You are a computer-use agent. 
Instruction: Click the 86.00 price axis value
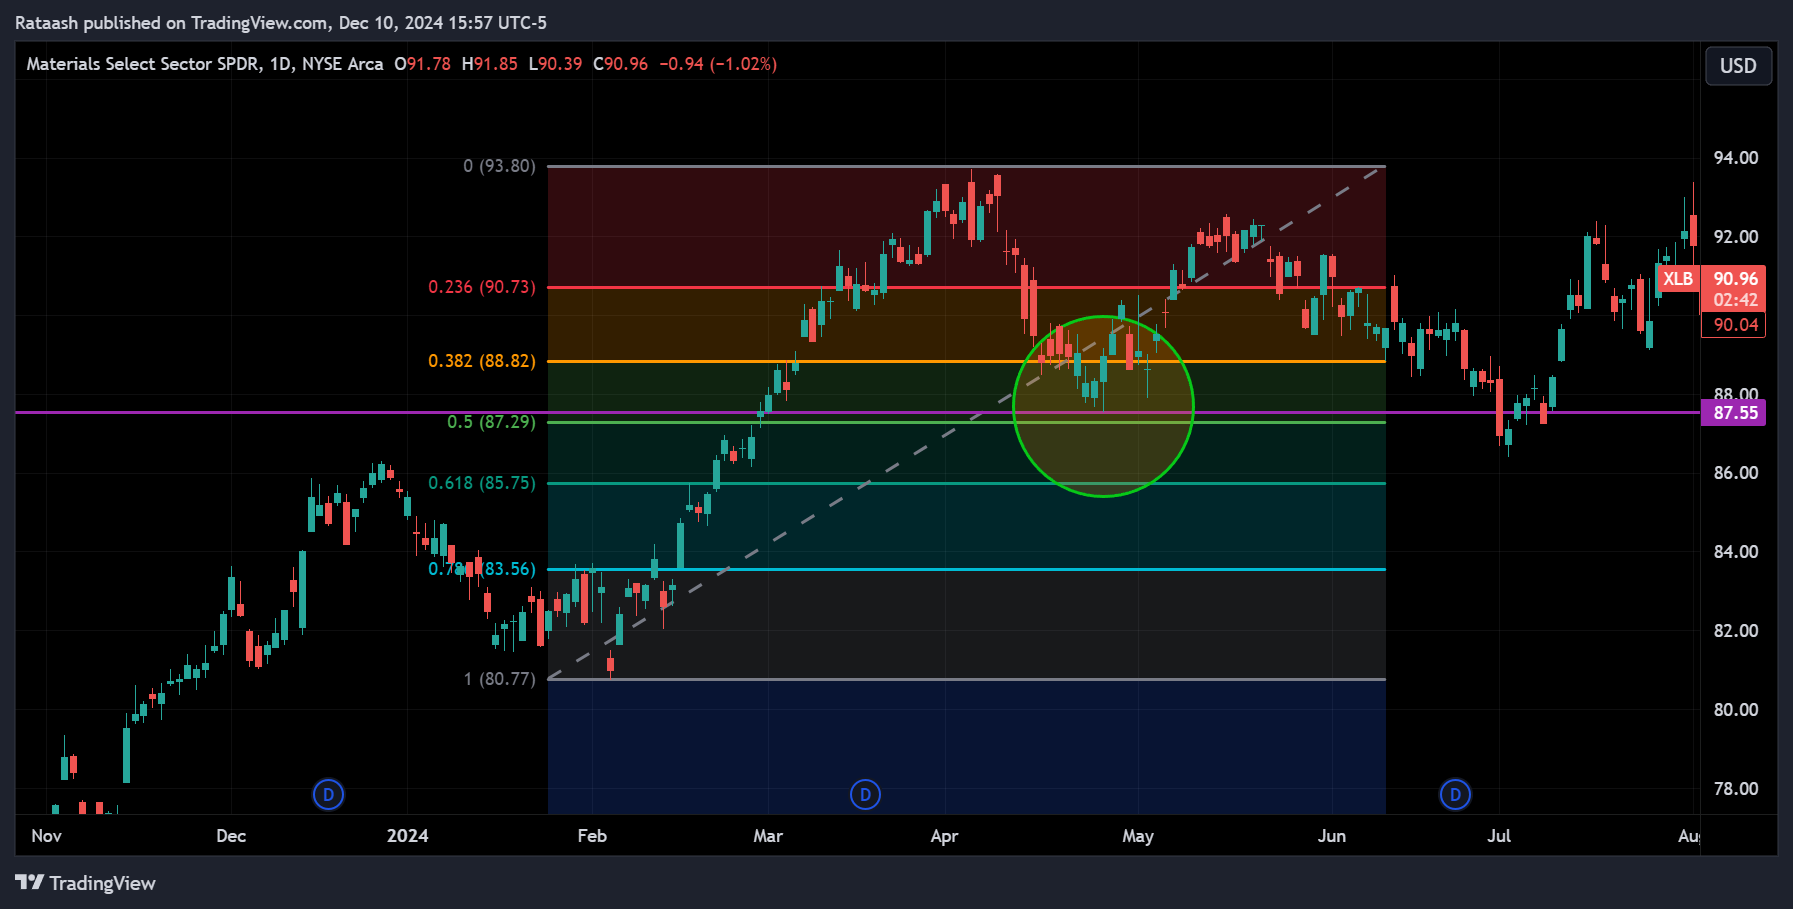point(1735,473)
